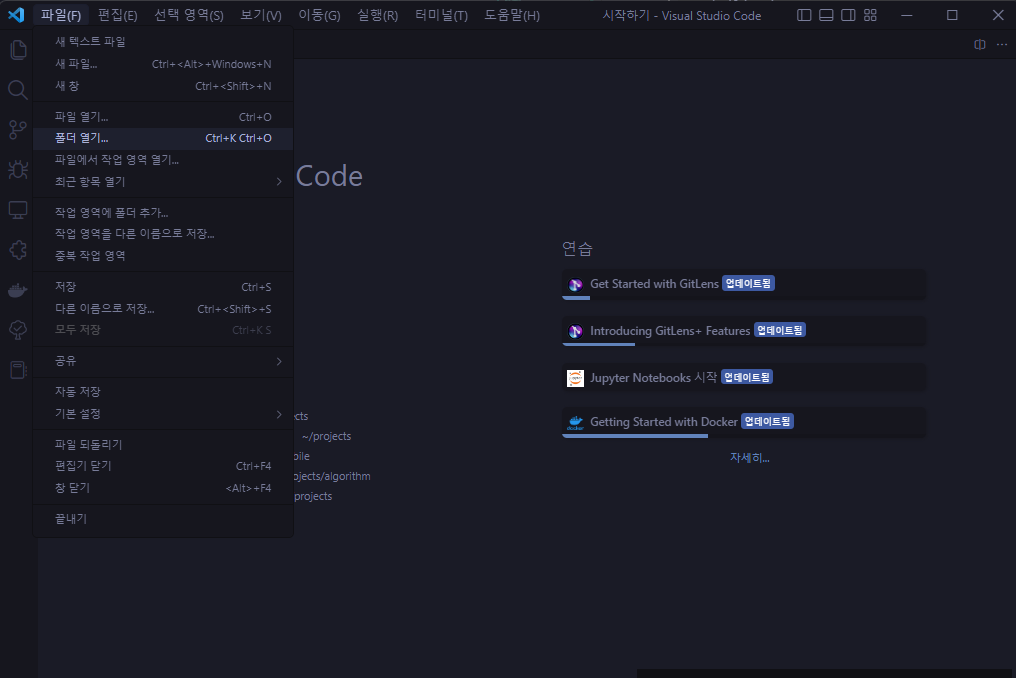Expand the 기본 설정 submenu

[x=163, y=414]
